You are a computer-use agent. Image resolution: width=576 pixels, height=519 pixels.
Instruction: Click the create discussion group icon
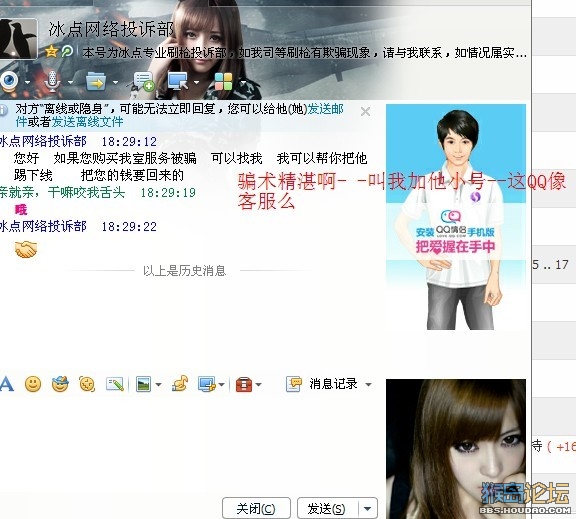tap(143, 81)
